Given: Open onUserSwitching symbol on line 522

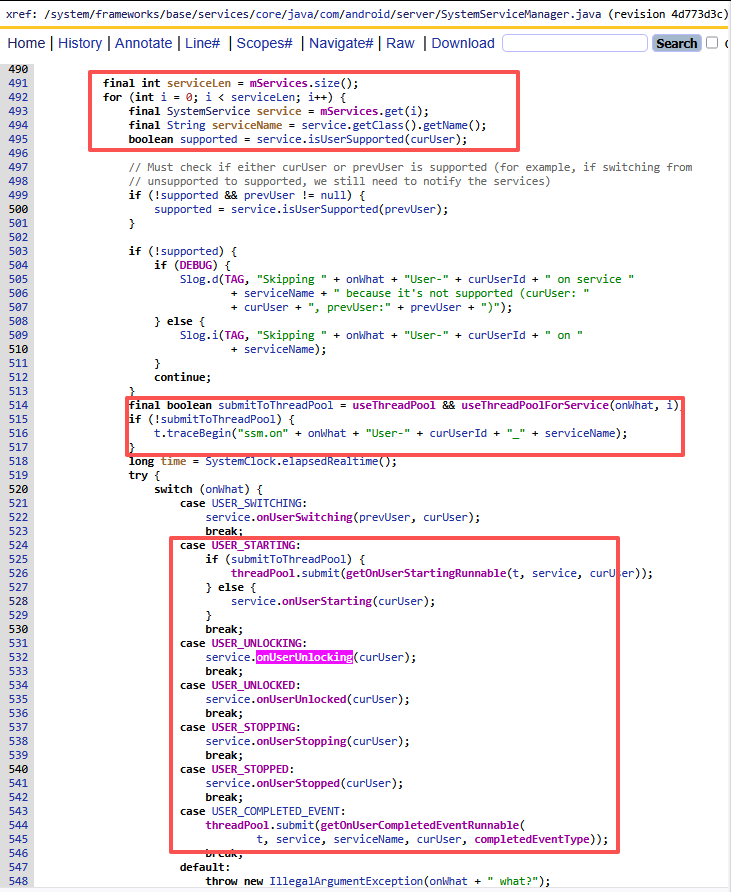Looking at the screenshot, I should 304,517.
